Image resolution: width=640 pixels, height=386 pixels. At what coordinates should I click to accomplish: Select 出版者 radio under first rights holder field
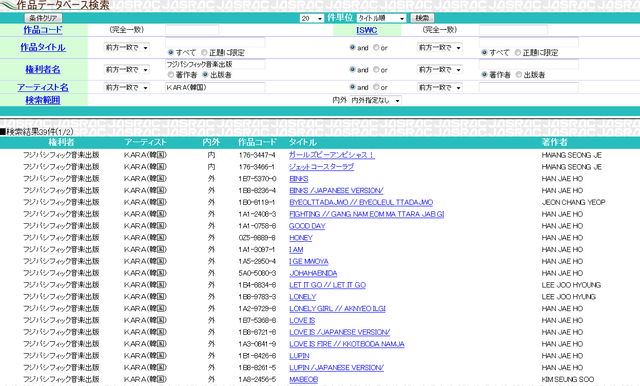click(205, 75)
